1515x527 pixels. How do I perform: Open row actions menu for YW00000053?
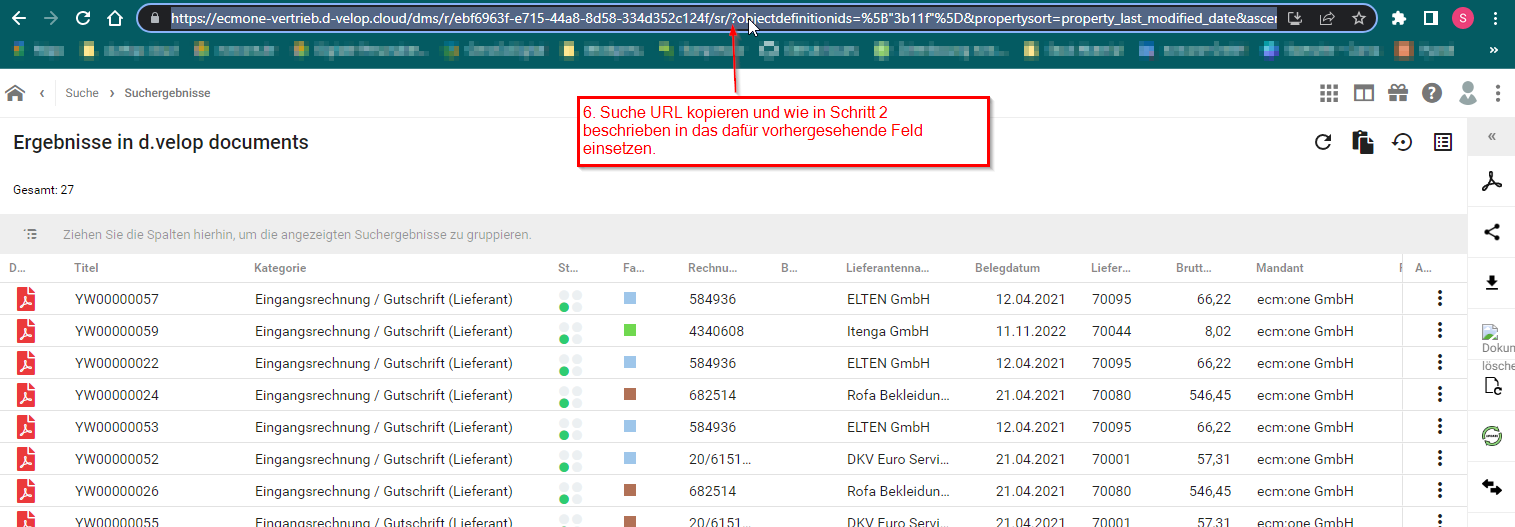click(x=1440, y=427)
